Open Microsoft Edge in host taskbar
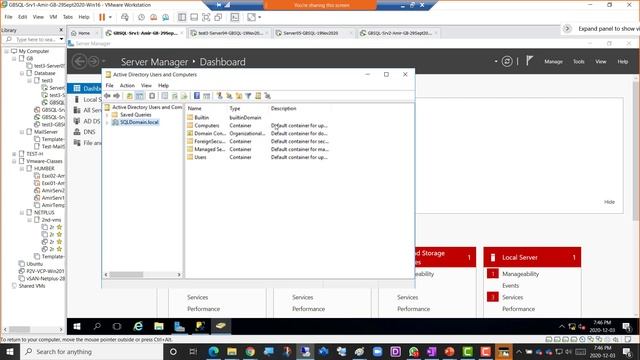This screenshot has height=360, width=640. coord(213,351)
